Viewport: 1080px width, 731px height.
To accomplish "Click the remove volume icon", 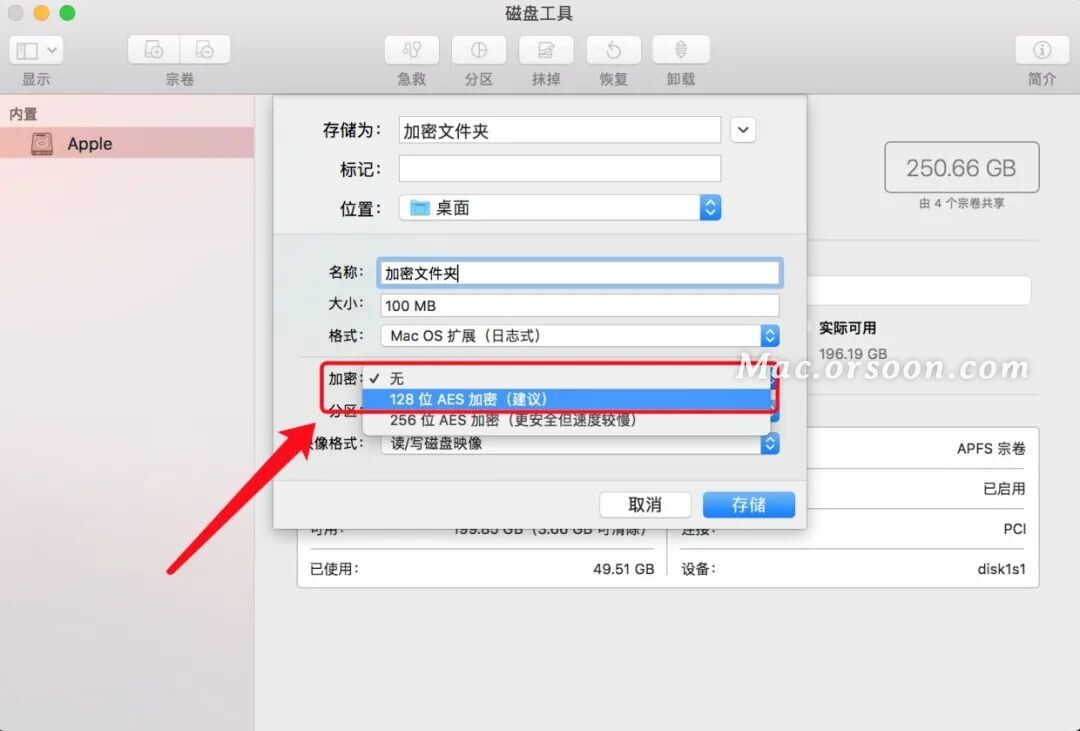I will 205,50.
